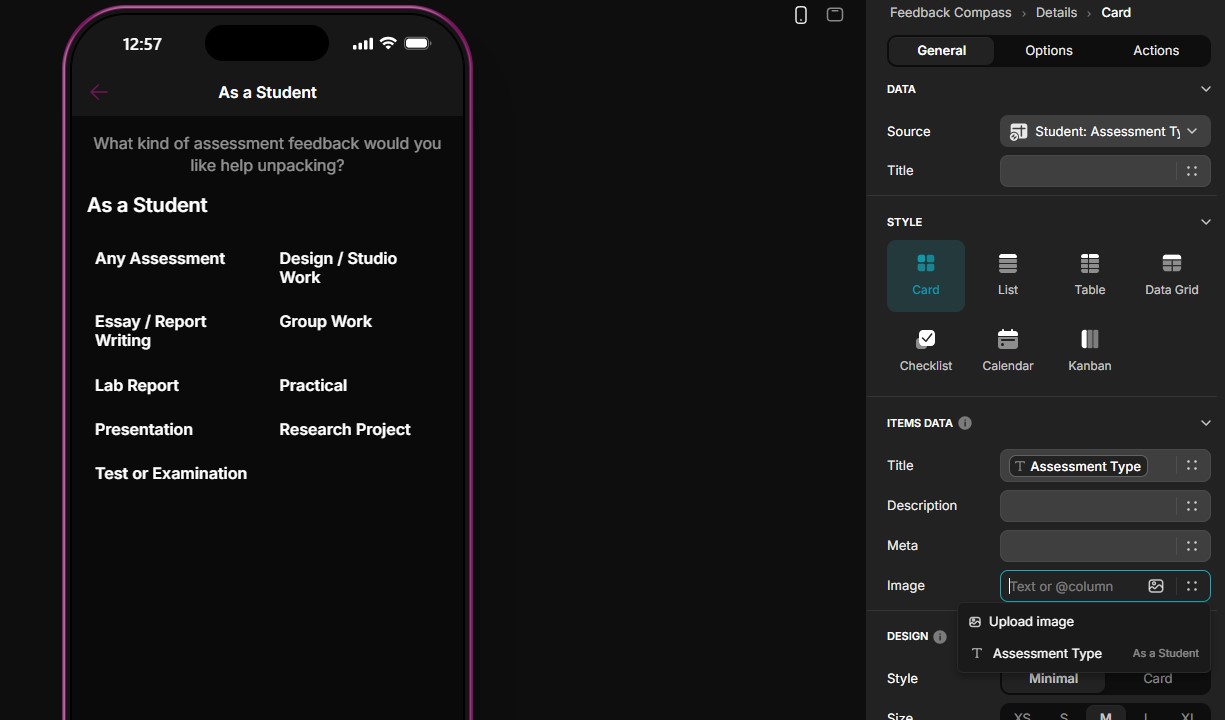Choose size S
This screenshot has height=720, width=1225.
coord(1064,716)
